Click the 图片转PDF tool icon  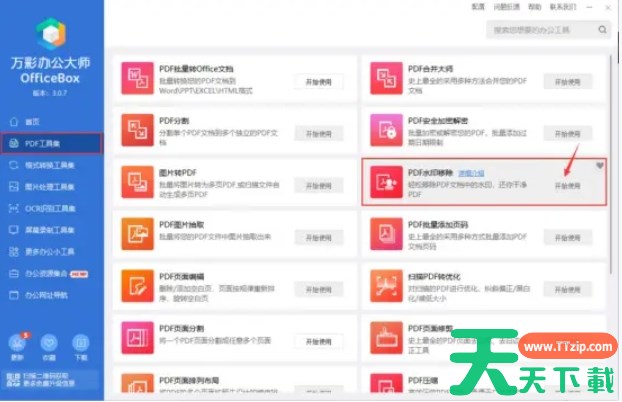pyautogui.click(x=137, y=182)
